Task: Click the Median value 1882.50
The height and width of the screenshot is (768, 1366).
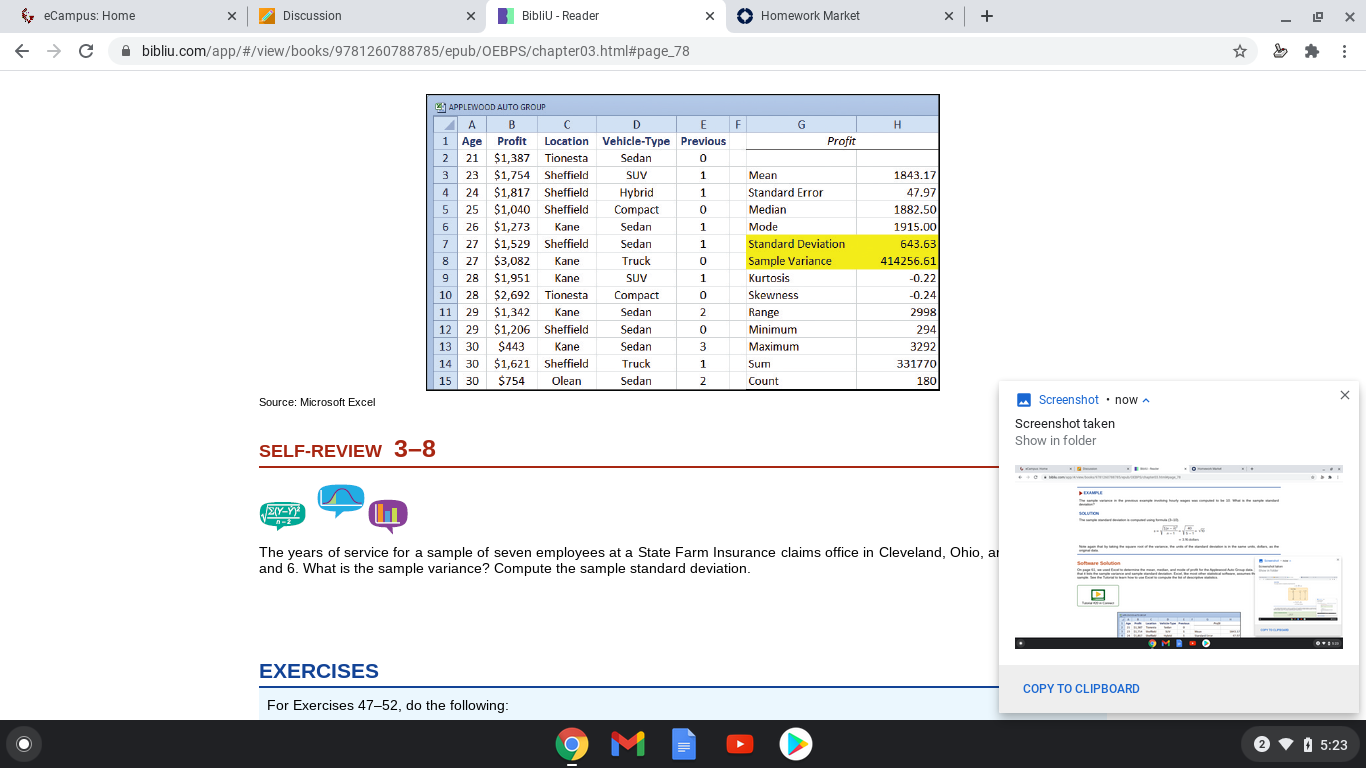Action: coord(915,210)
